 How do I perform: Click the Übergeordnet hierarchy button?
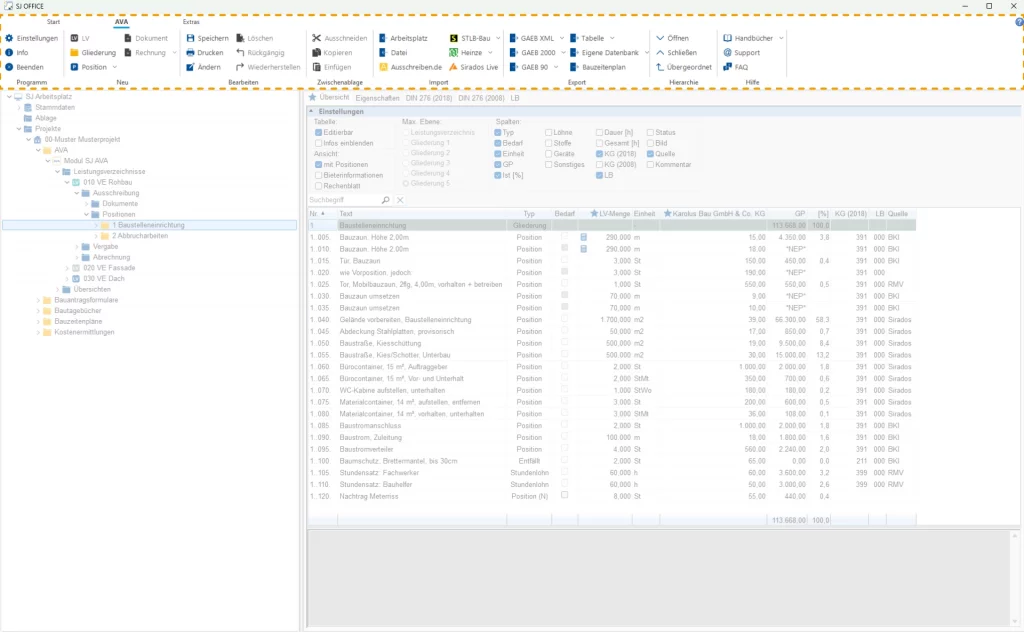(x=684, y=67)
